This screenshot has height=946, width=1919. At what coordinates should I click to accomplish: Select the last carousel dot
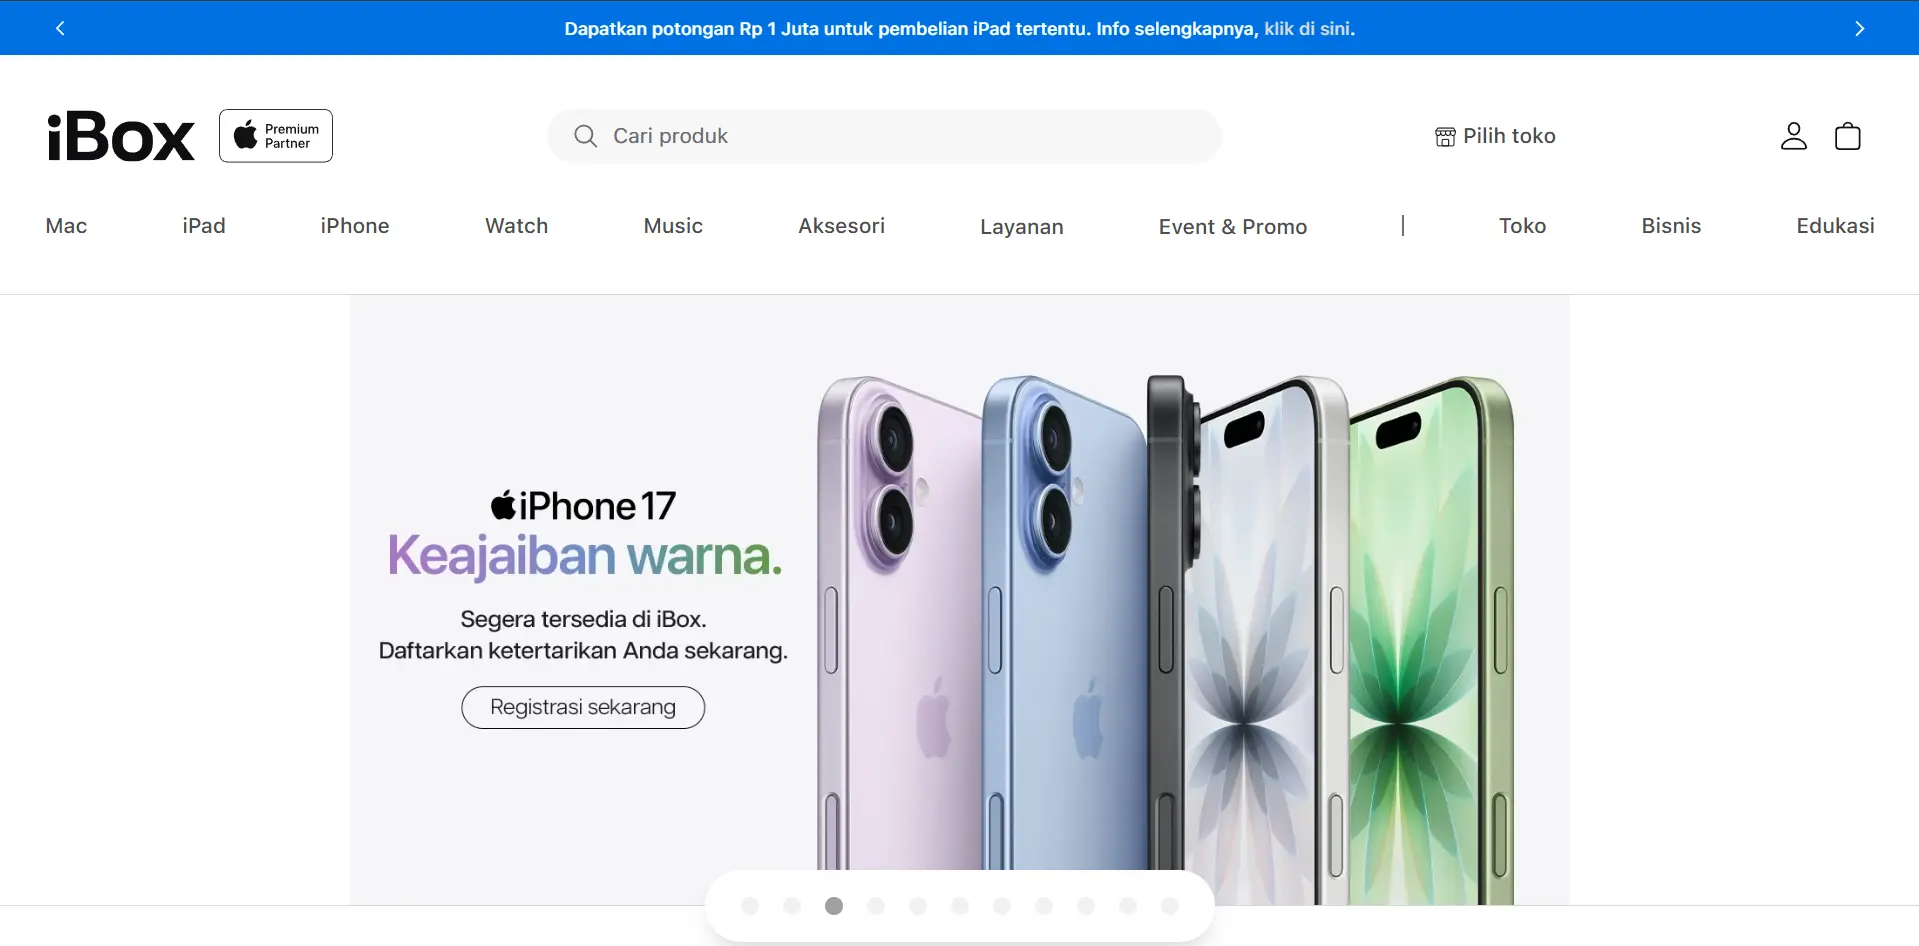(1170, 906)
